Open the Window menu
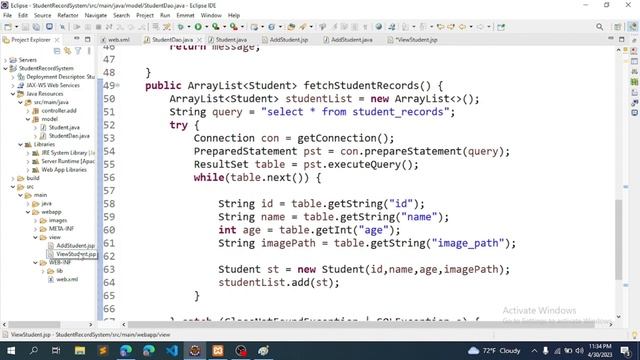This screenshot has width=640, height=360. coord(211,15)
